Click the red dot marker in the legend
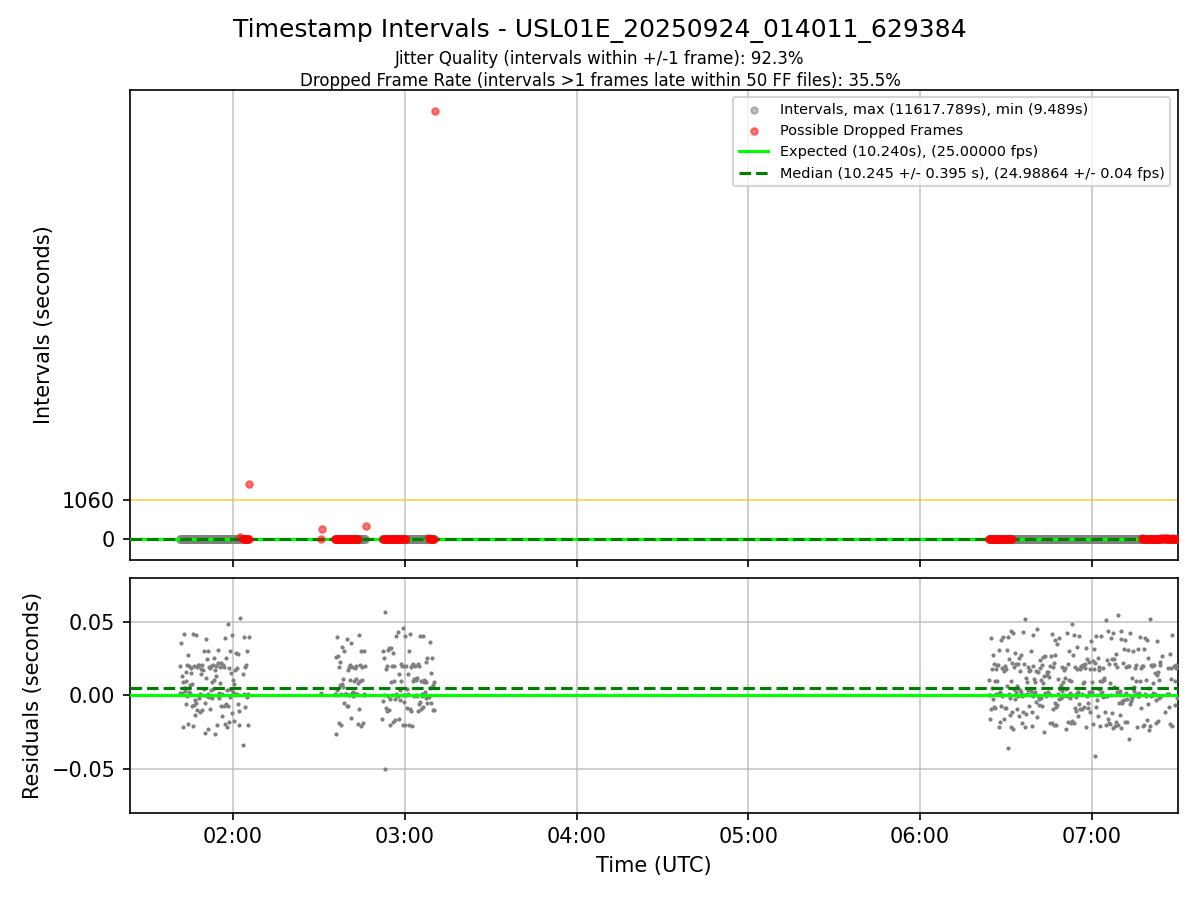 click(x=754, y=131)
